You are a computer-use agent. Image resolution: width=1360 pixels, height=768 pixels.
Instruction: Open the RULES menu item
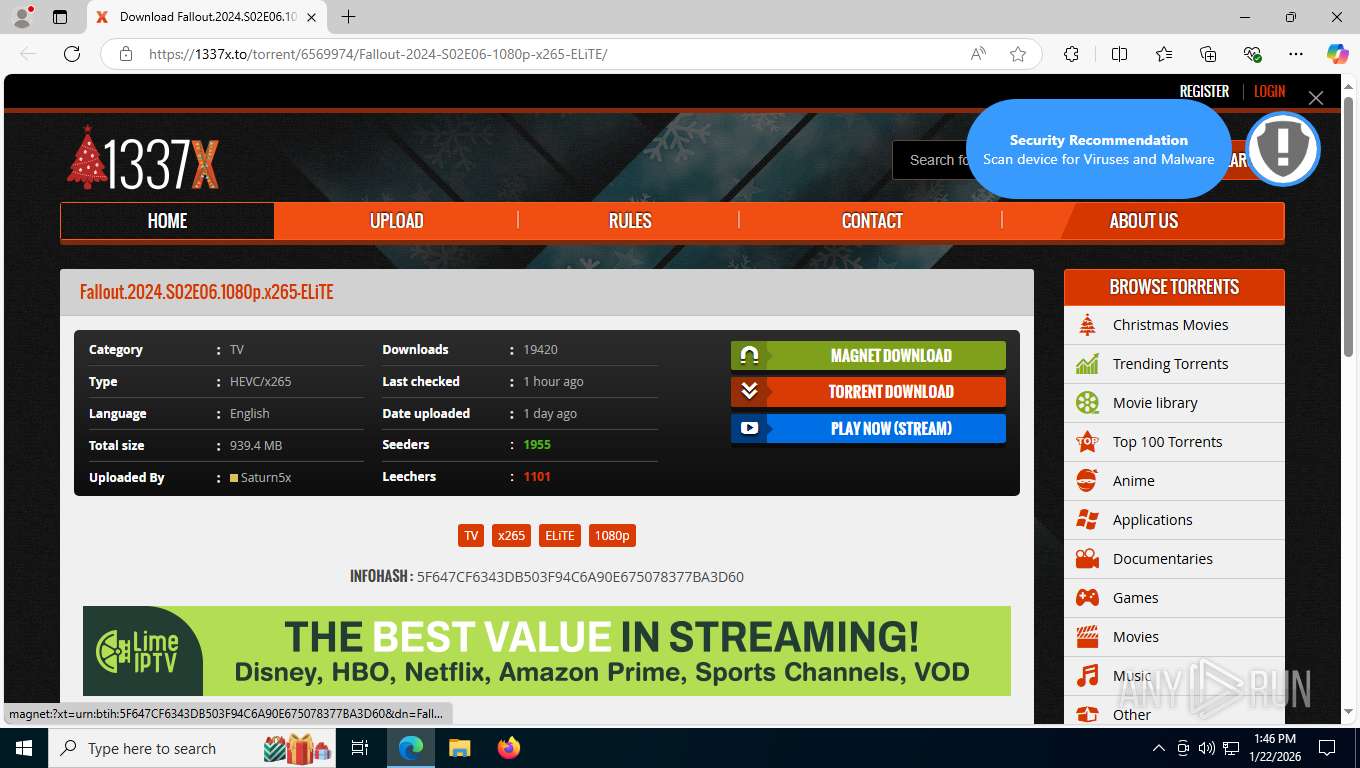pyautogui.click(x=630, y=221)
